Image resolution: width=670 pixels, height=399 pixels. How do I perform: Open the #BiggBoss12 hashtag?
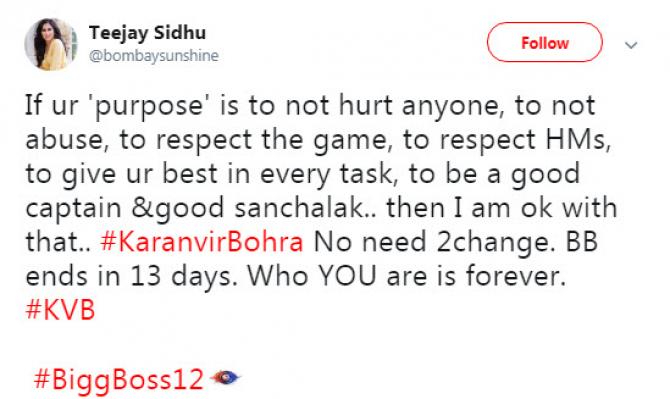(x=118, y=379)
